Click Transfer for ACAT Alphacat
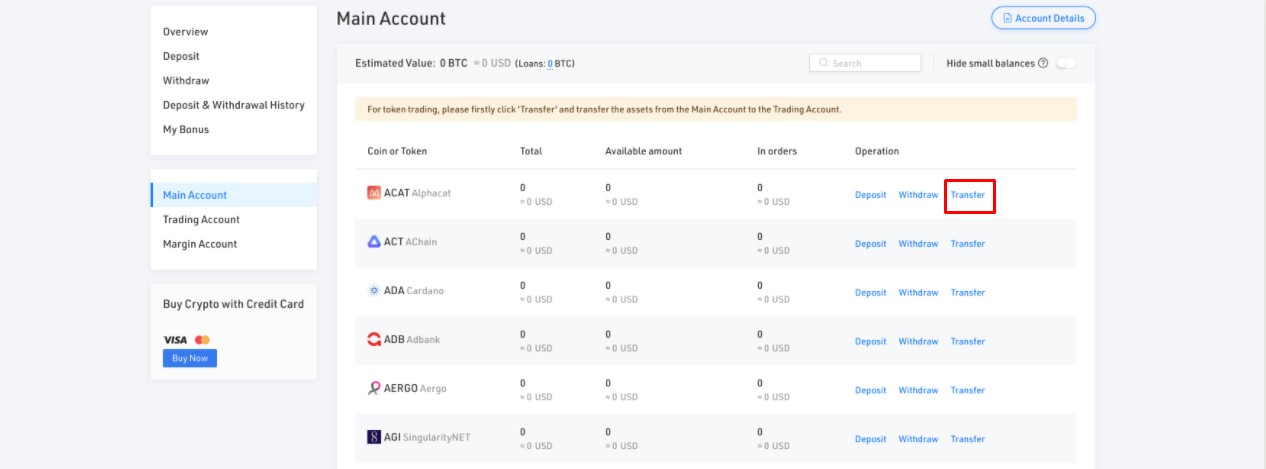 [x=968, y=195]
